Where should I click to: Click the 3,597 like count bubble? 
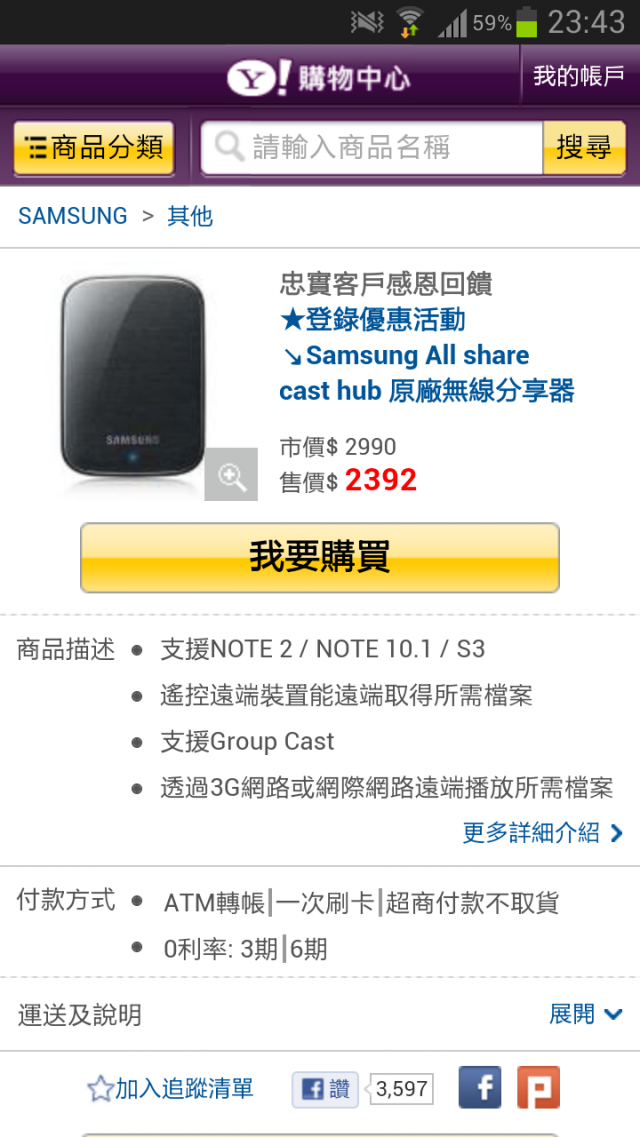point(402,1089)
